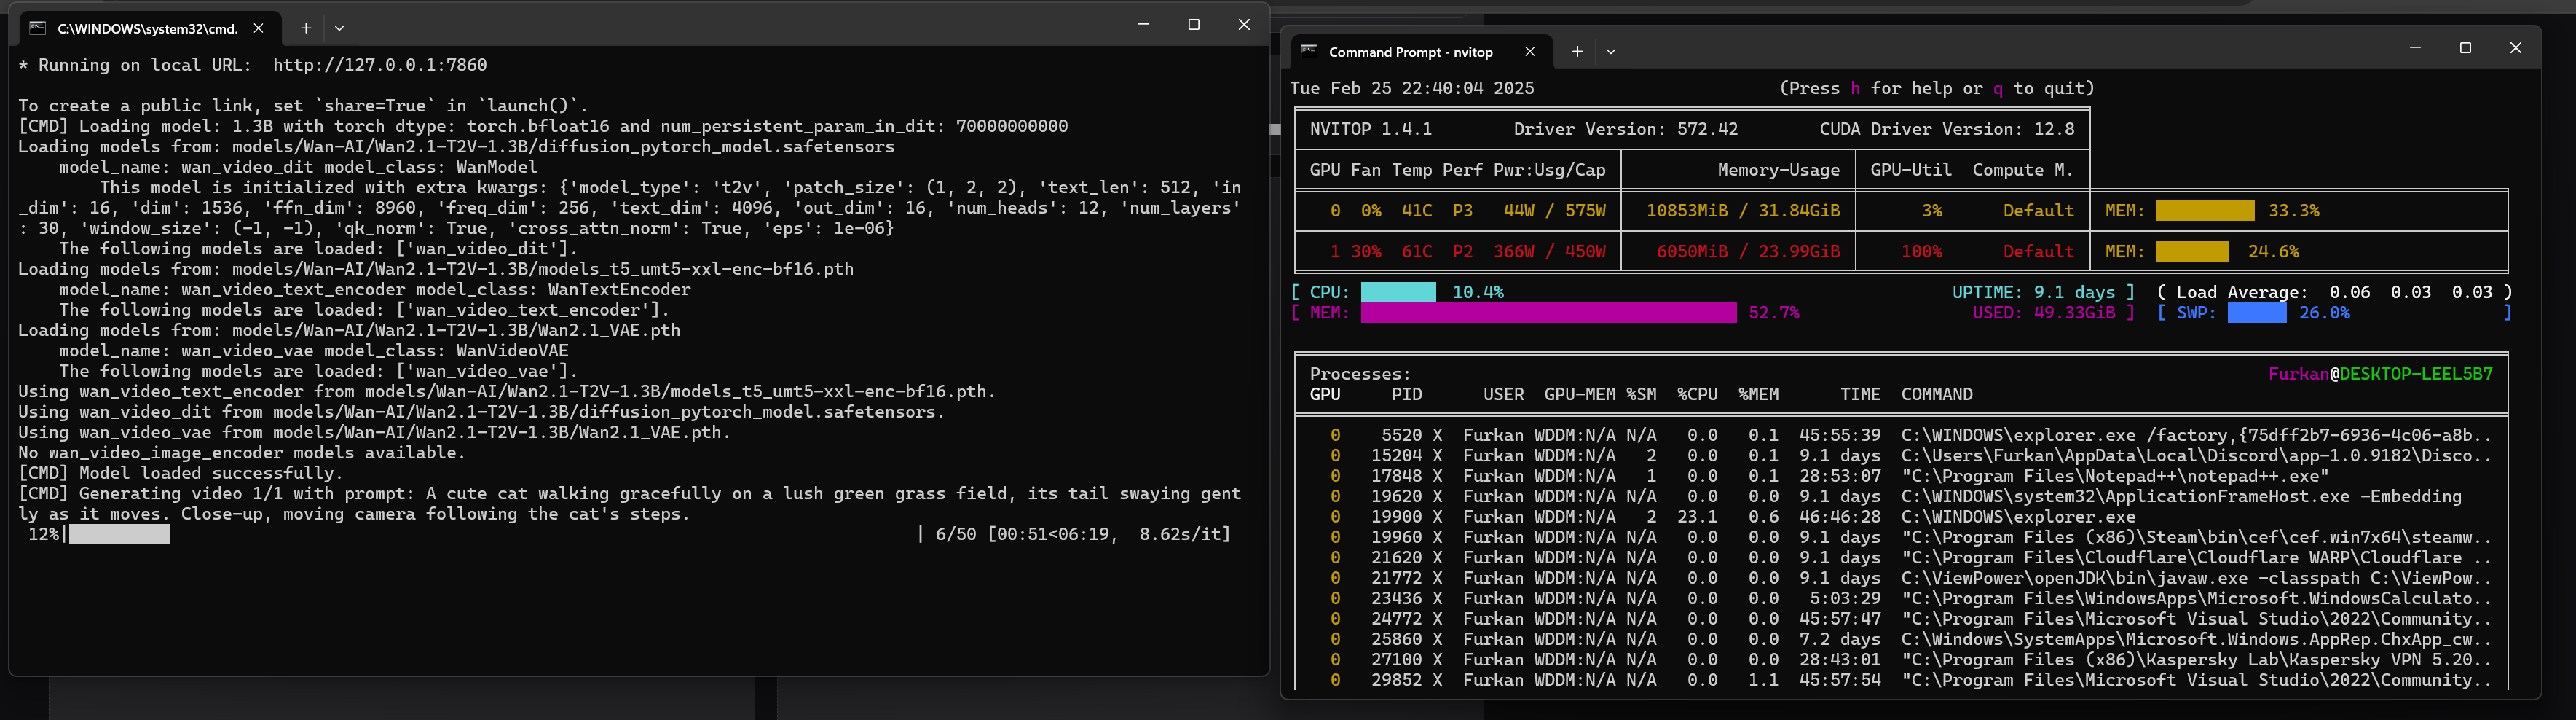Image resolution: width=2576 pixels, height=720 pixels.
Task: Close the C:\WINDOWS\system32\cmd tab
Action: pyautogui.click(x=258, y=28)
